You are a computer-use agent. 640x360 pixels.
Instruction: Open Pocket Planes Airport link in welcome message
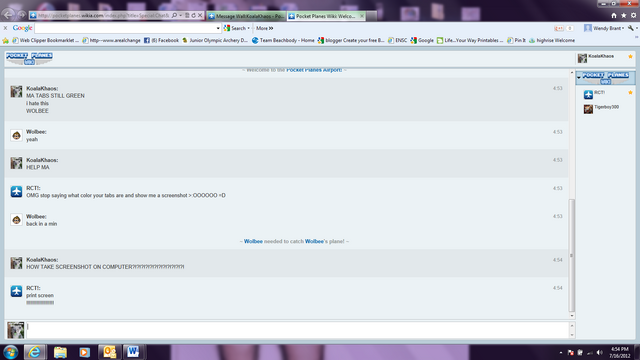314,70
